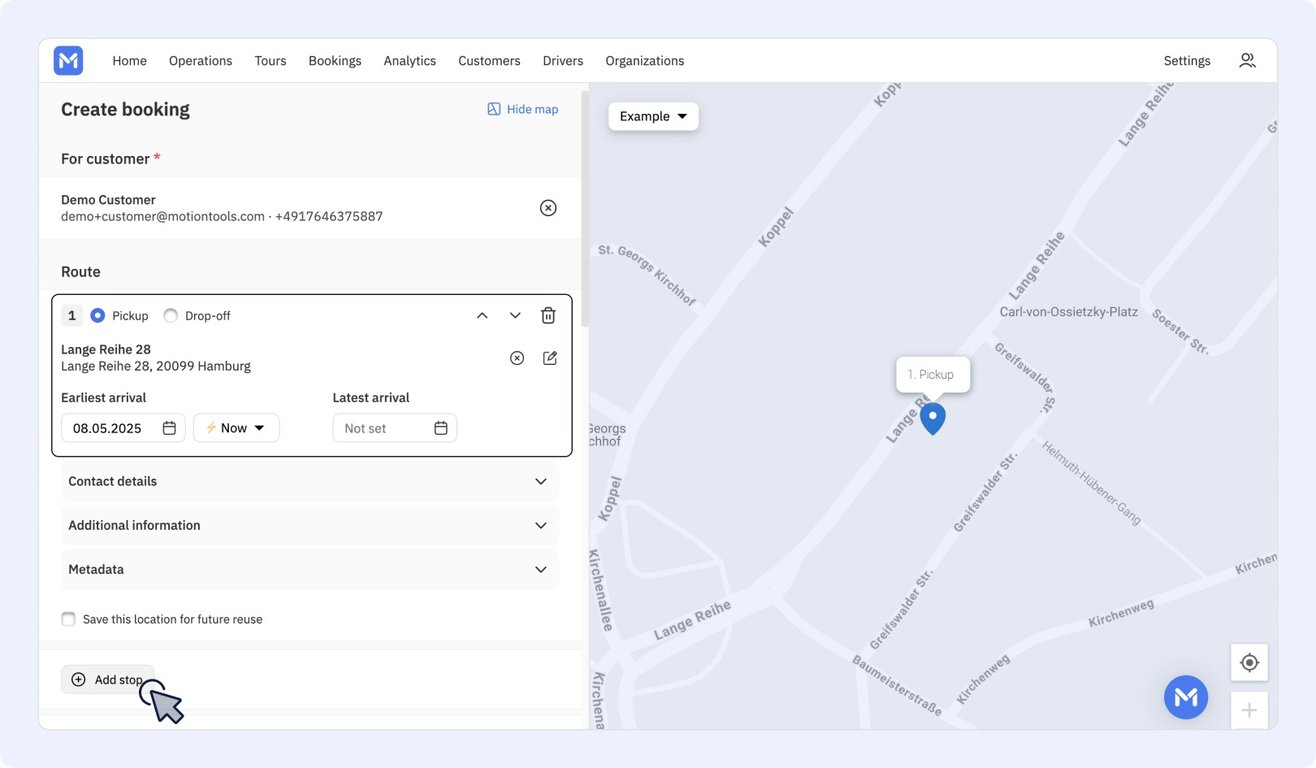The image size is (1316, 768).
Task: Select the Drop-off radio button
Action: (171, 316)
